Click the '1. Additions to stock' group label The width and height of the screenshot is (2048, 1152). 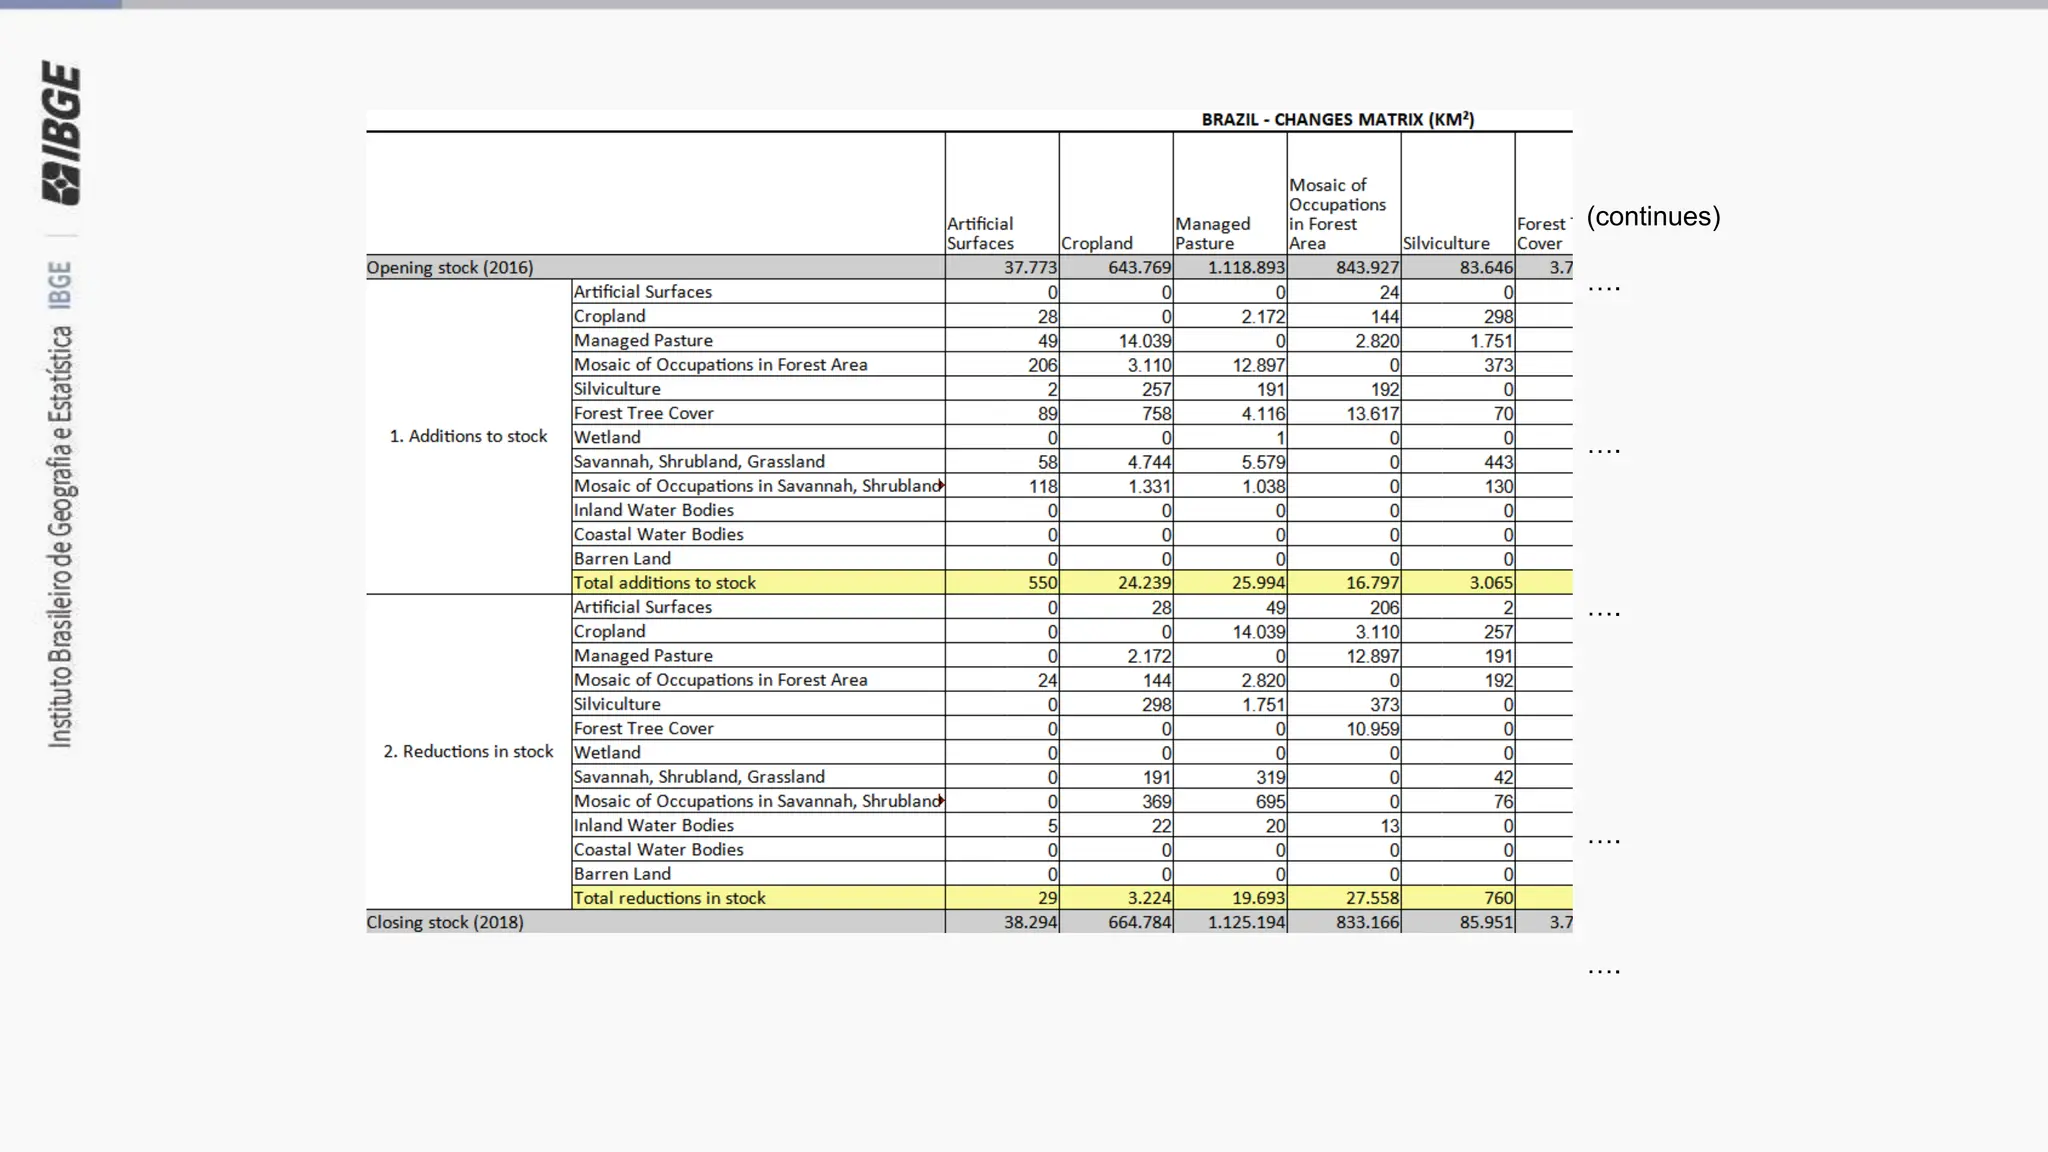468,436
